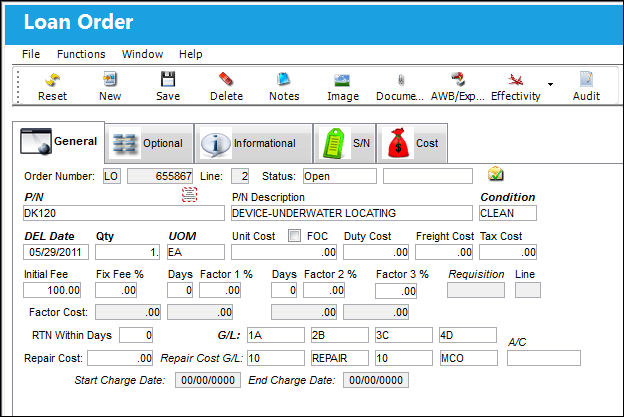Click the Condition field CLEAN
This screenshot has width=624, height=417.
pyautogui.click(x=508, y=213)
